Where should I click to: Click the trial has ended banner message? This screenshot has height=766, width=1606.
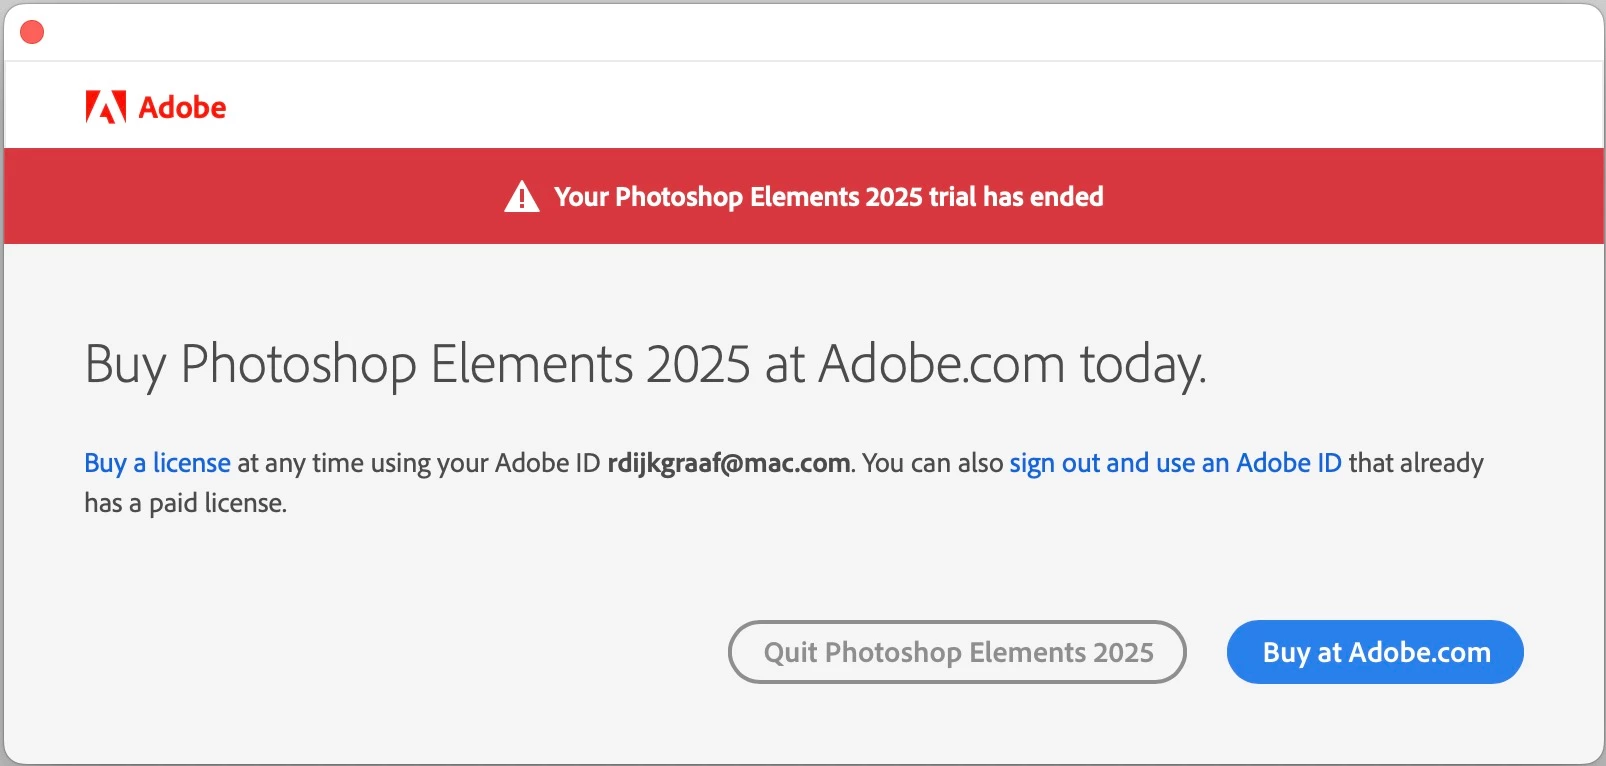[828, 197]
